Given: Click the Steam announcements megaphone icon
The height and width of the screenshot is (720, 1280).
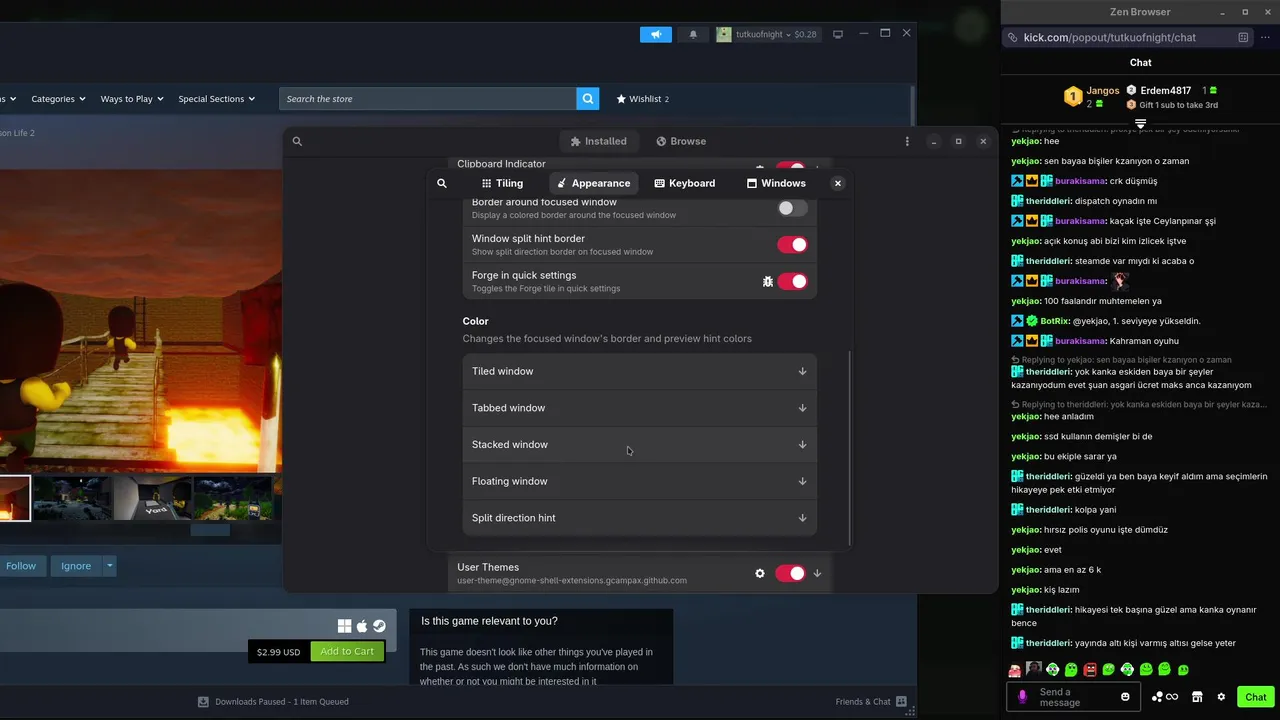Looking at the screenshot, I should [656, 34].
